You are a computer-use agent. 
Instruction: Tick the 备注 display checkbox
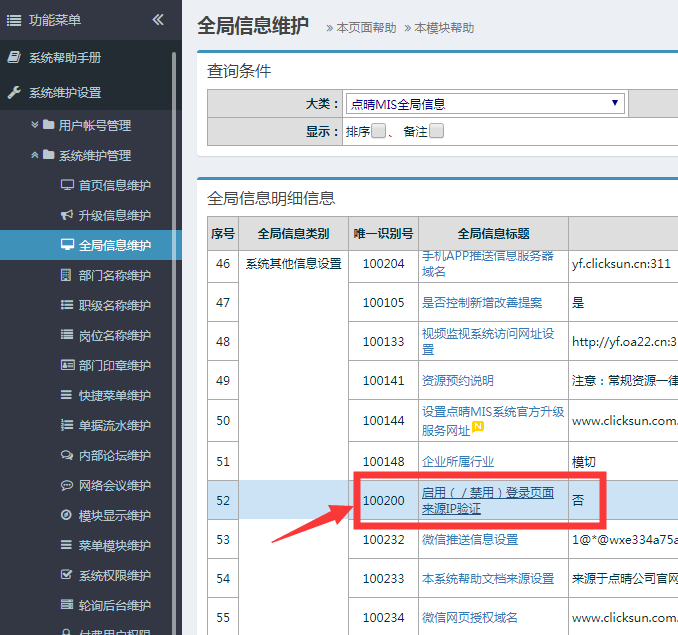point(436,131)
